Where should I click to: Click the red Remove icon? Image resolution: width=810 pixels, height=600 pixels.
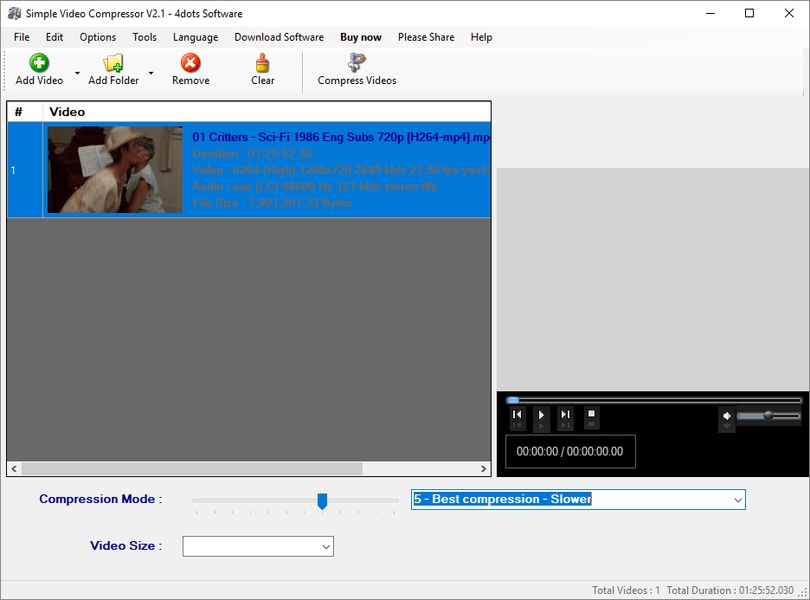190,63
